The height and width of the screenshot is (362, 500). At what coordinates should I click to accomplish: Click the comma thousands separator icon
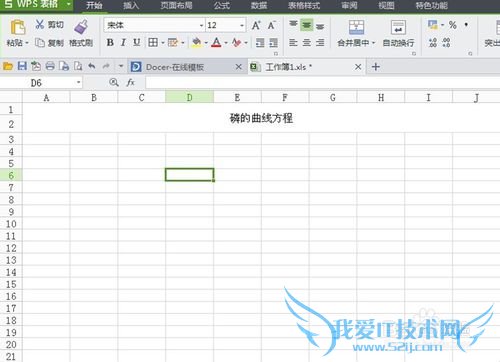click(x=466, y=25)
